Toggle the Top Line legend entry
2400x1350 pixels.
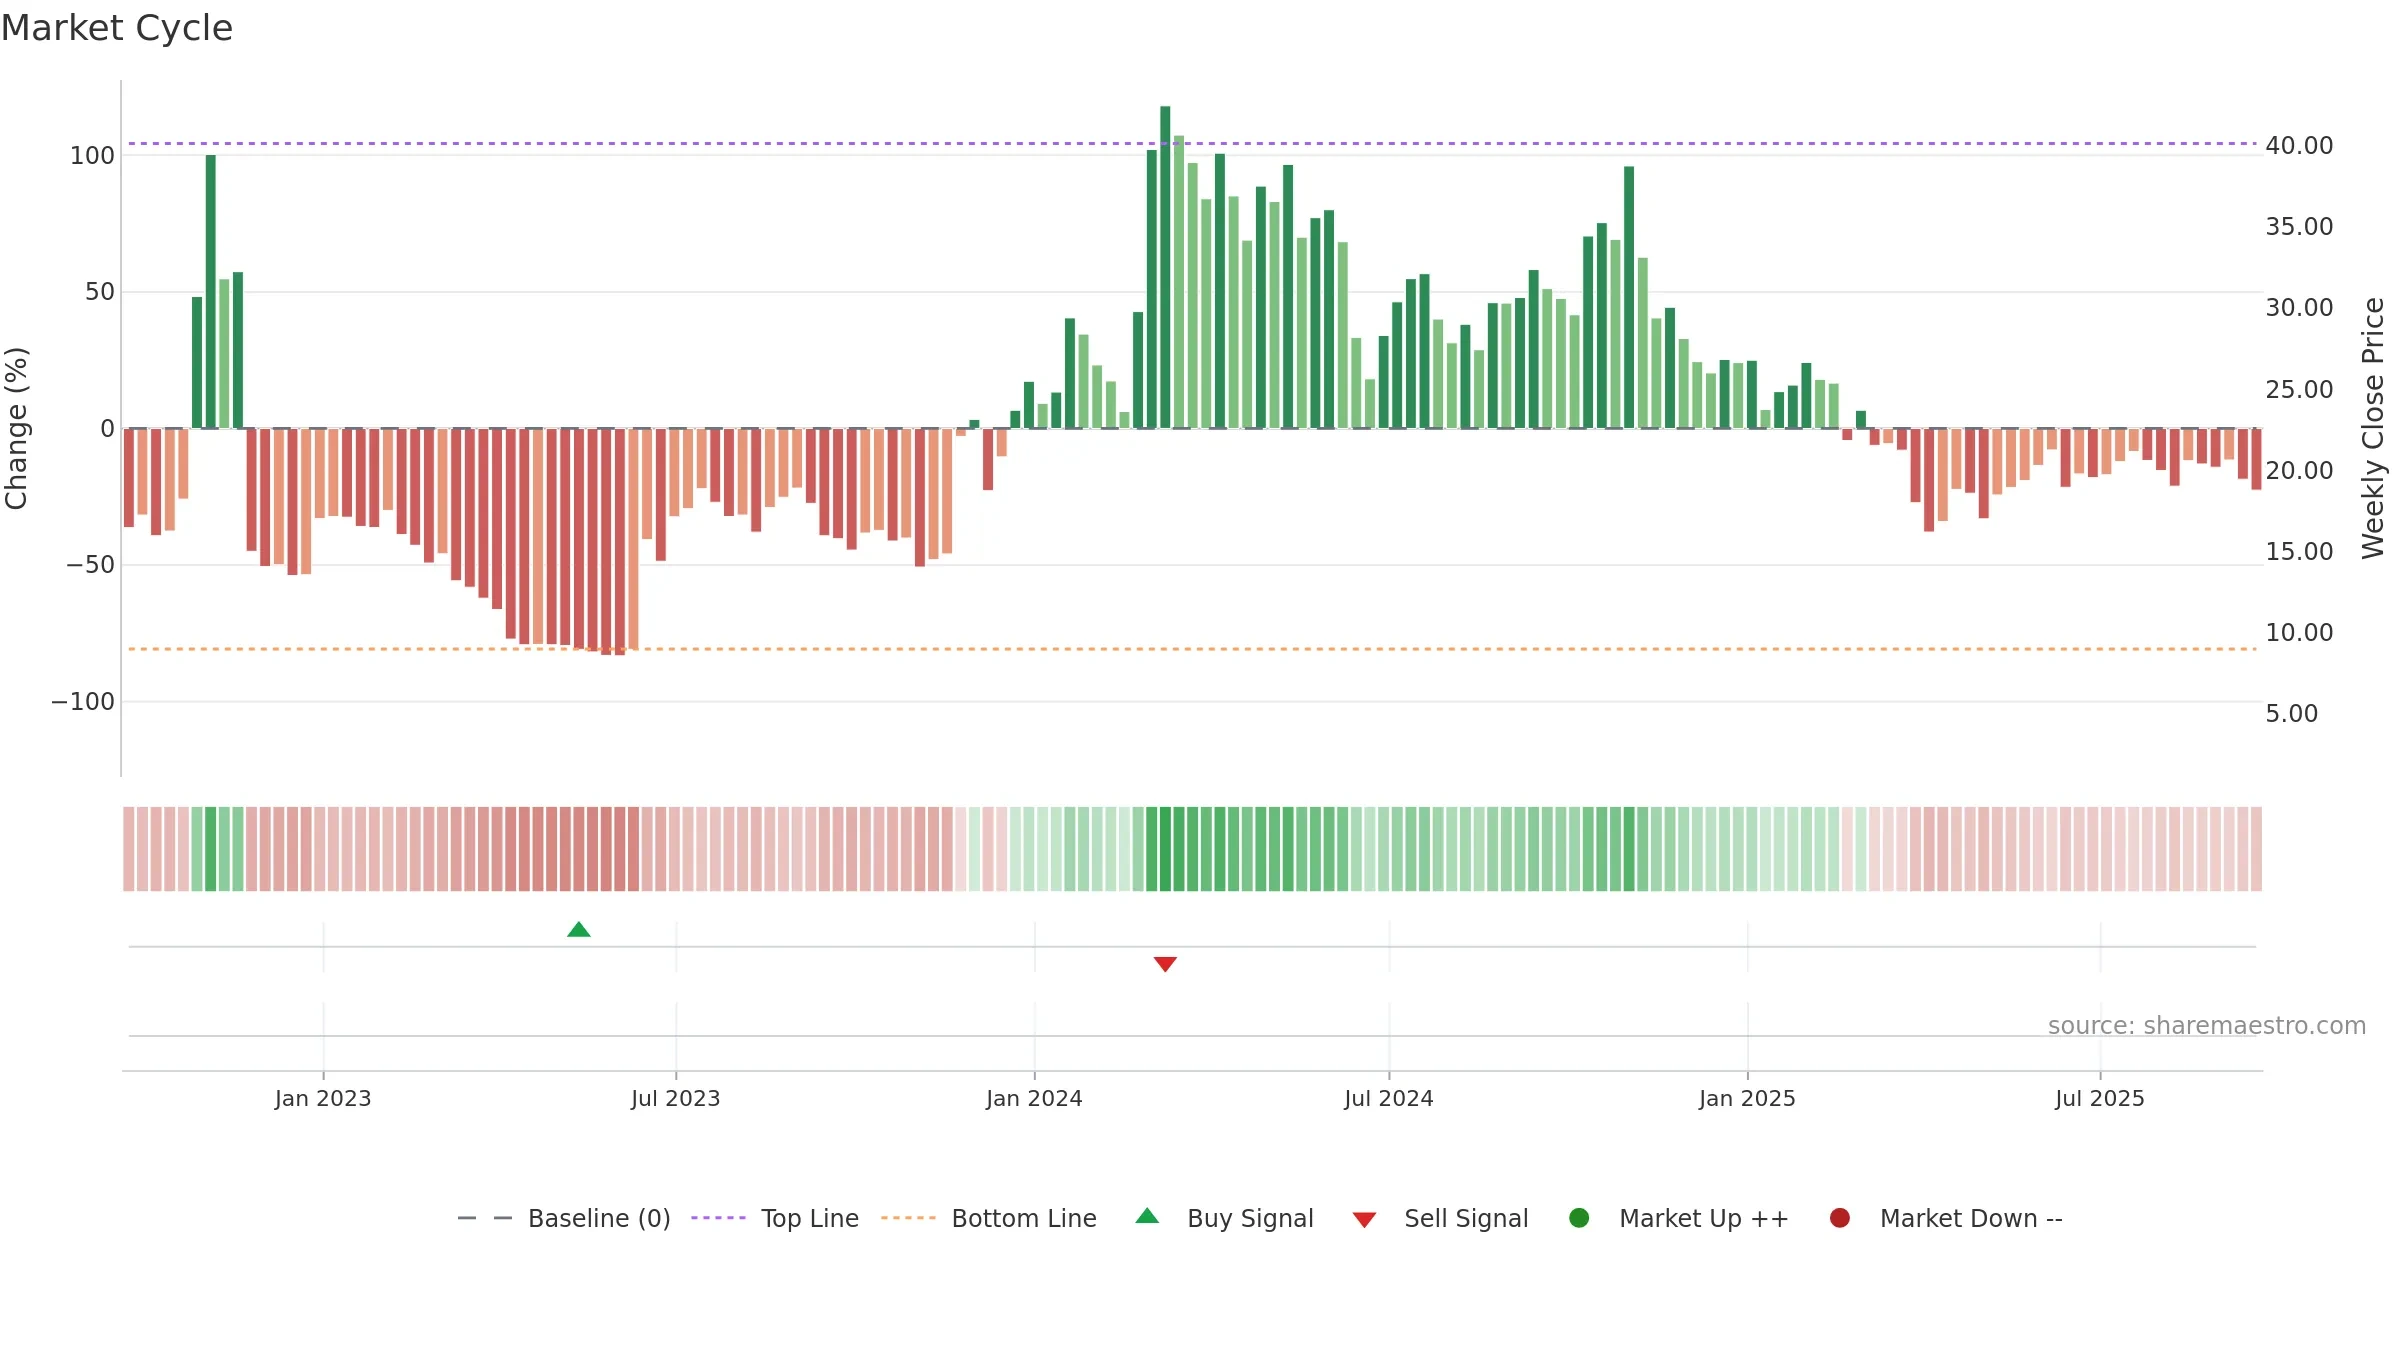pos(775,1218)
